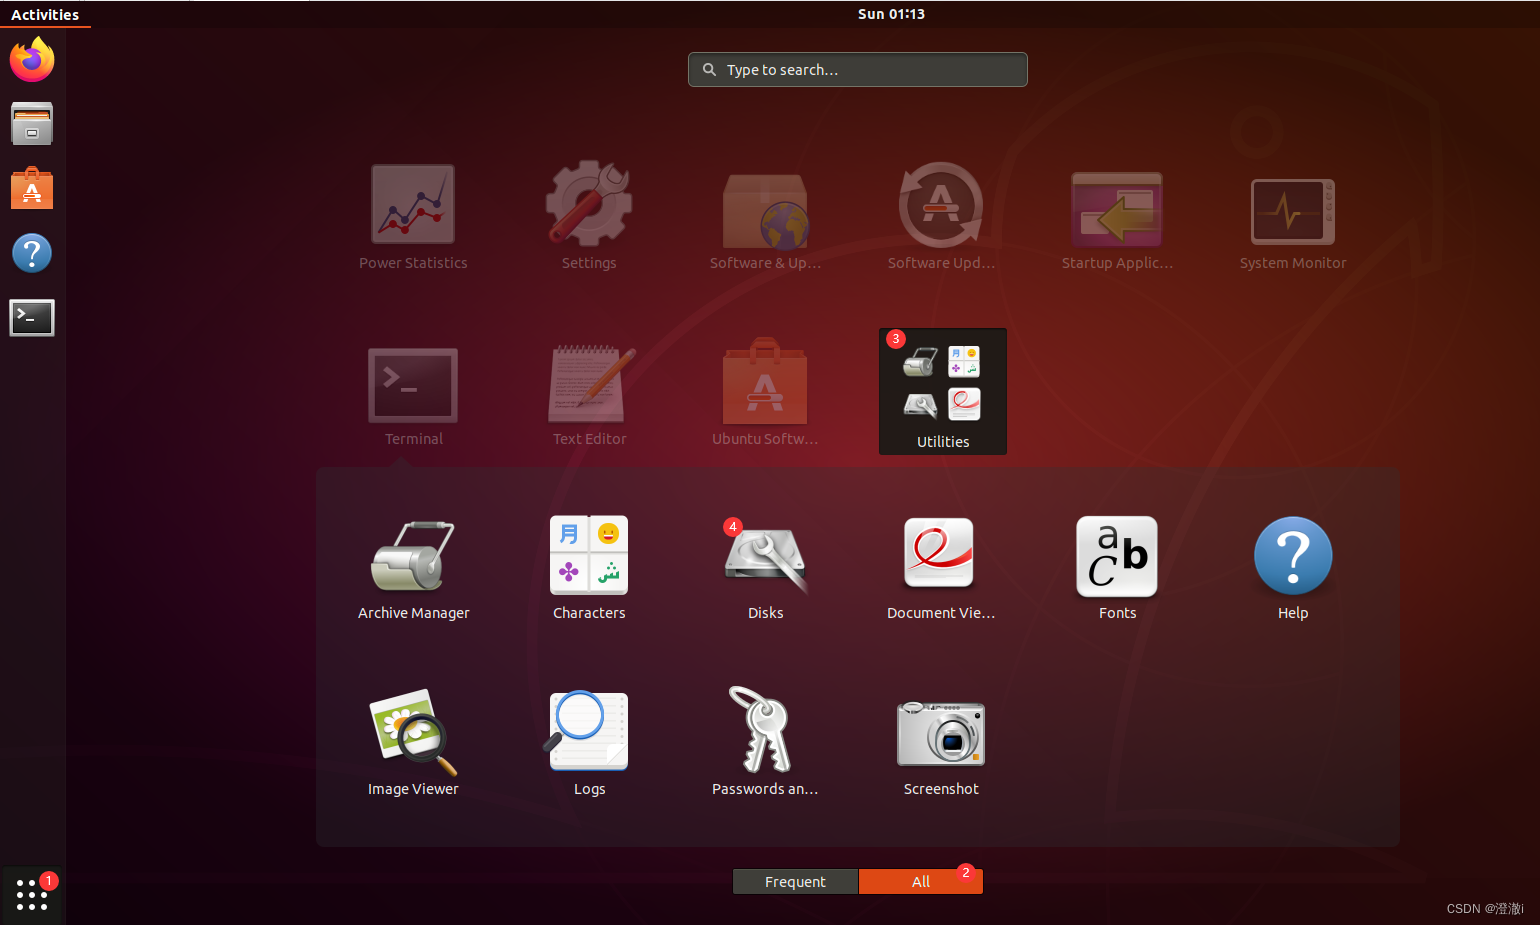Screen dimensions: 1540x925
Task: Open Firefox from the dock
Action: [x=32, y=60]
